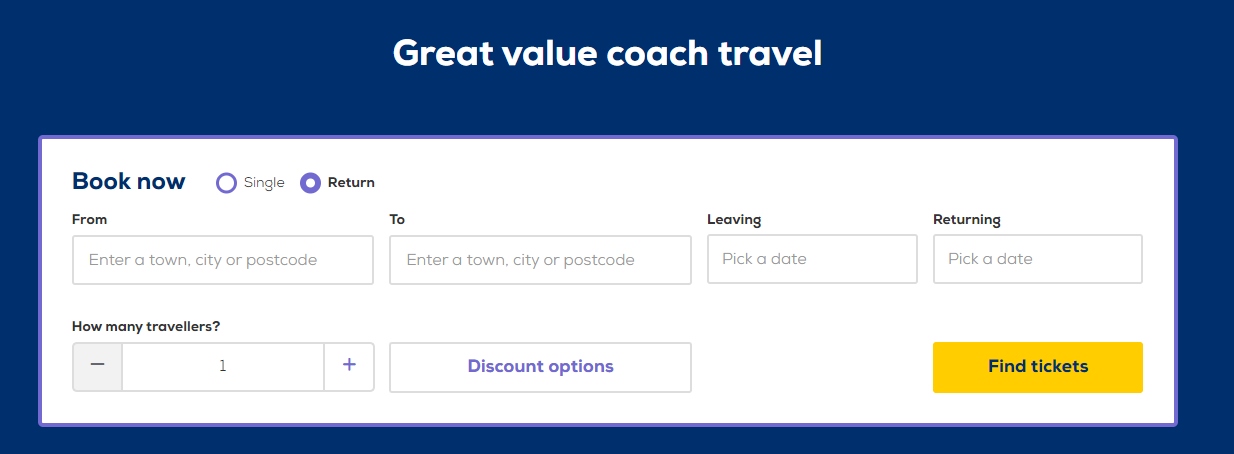Focus the From town or postcode field
Image resolution: width=1234 pixels, height=454 pixels.
[223, 260]
